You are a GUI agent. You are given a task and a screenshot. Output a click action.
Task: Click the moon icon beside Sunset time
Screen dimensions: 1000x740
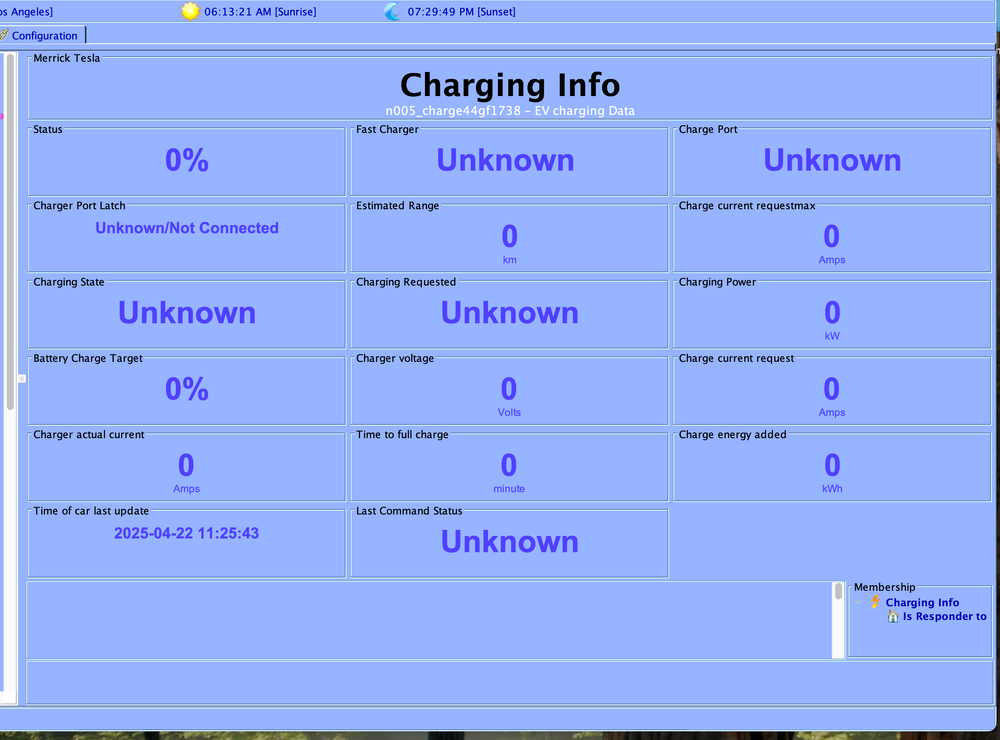click(x=392, y=12)
